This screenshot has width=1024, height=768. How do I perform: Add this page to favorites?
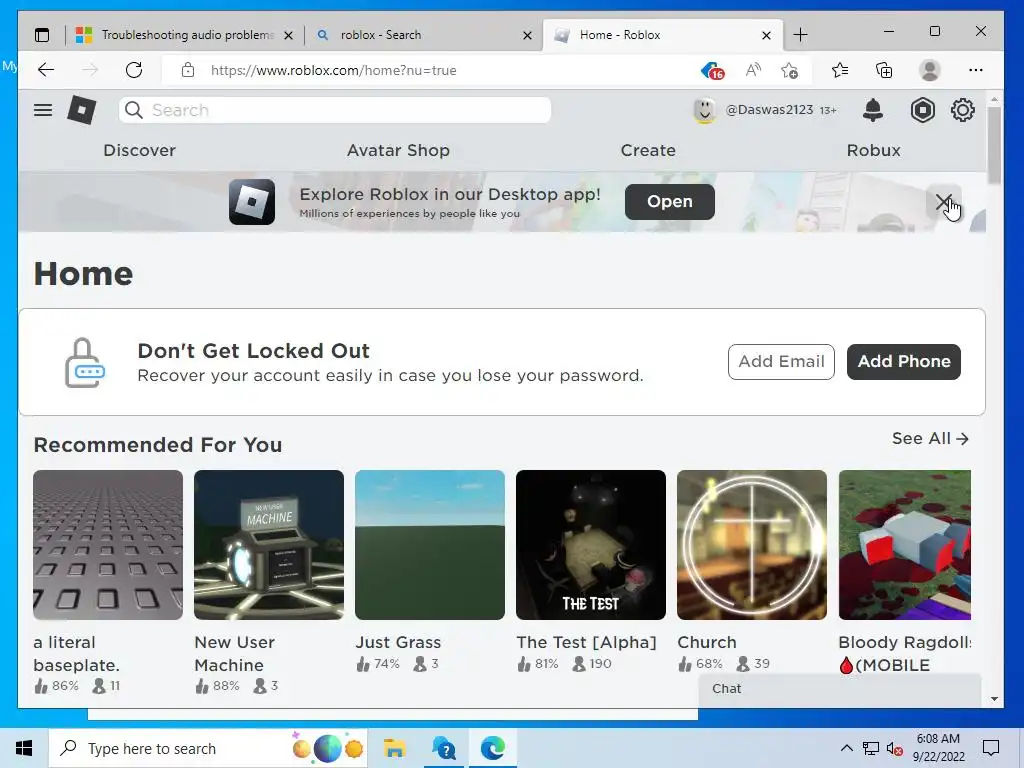pyautogui.click(x=790, y=70)
